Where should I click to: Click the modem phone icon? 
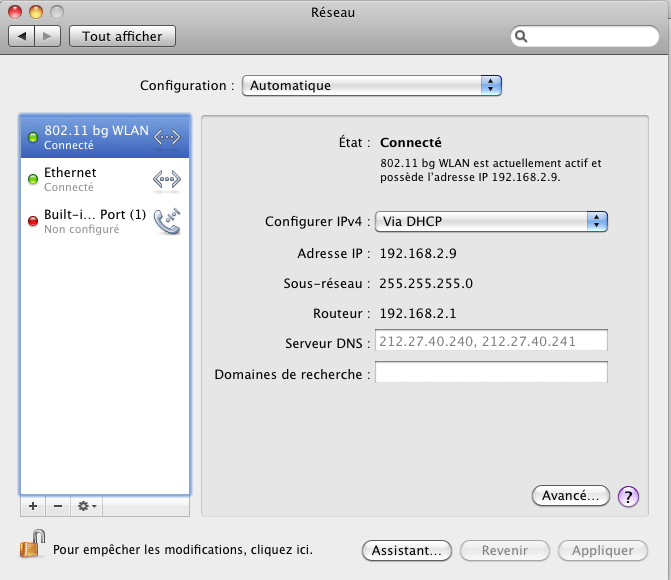point(167,221)
